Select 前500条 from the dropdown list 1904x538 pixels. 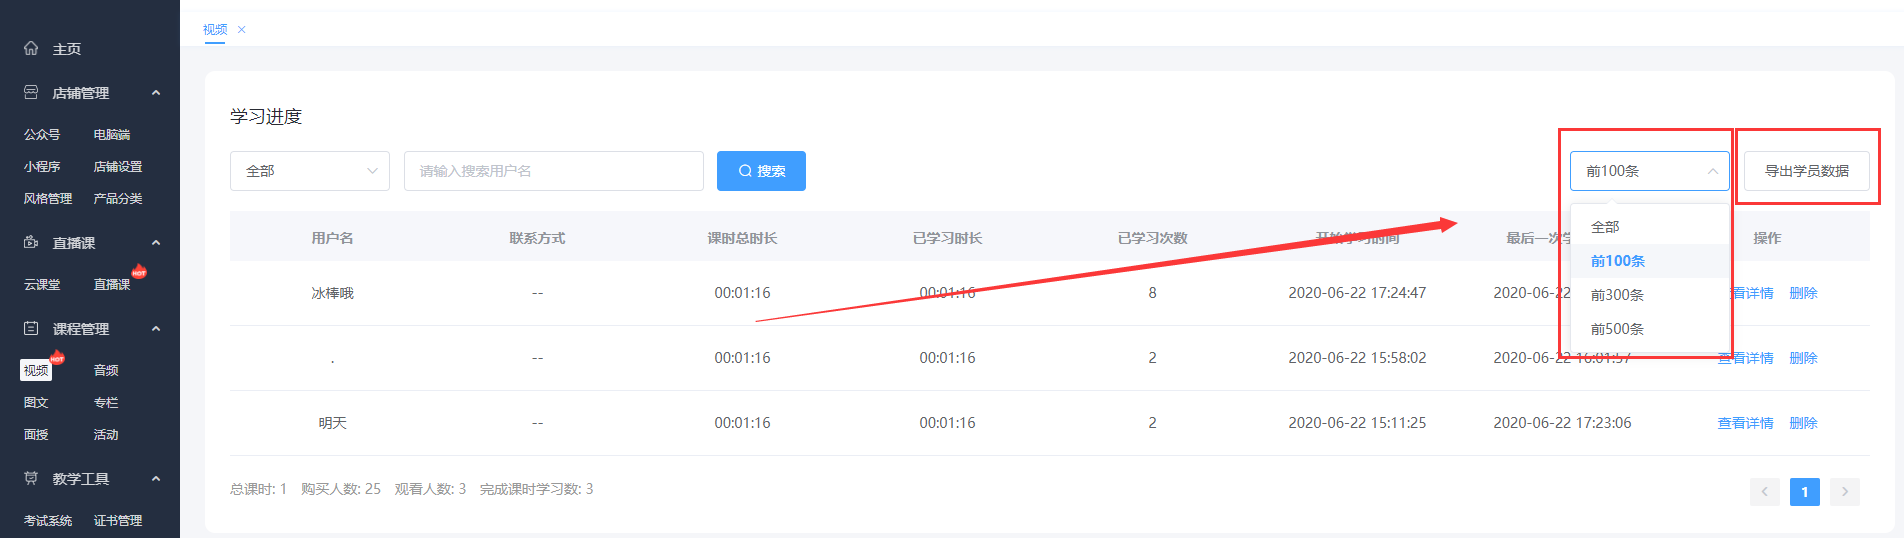(x=1617, y=329)
